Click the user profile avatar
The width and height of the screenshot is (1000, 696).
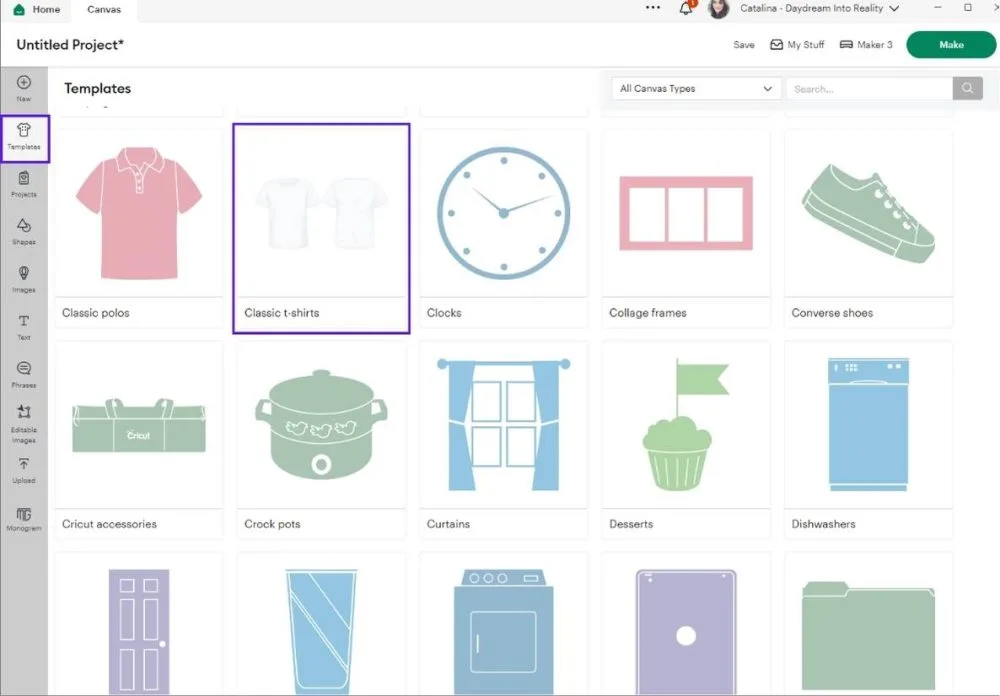click(719, 9)
